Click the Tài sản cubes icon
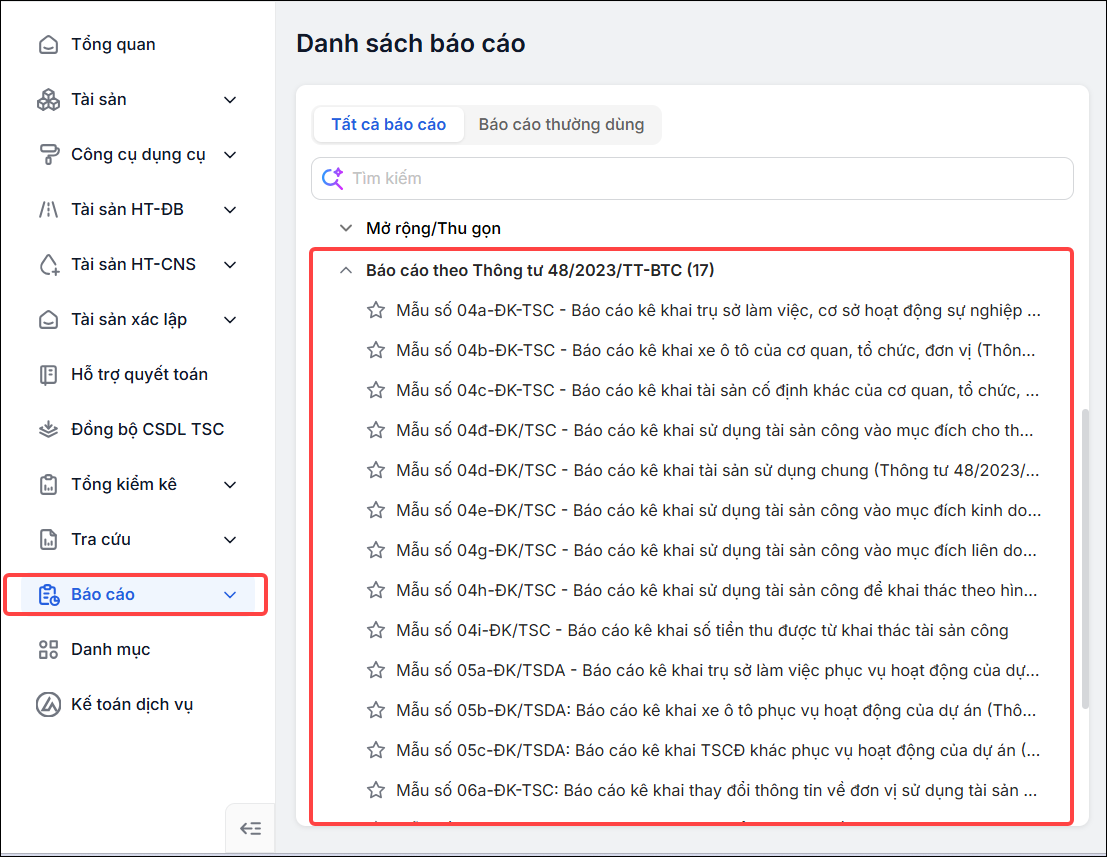The height and width of the screenshot is (857, 1107). click(48, 100)
